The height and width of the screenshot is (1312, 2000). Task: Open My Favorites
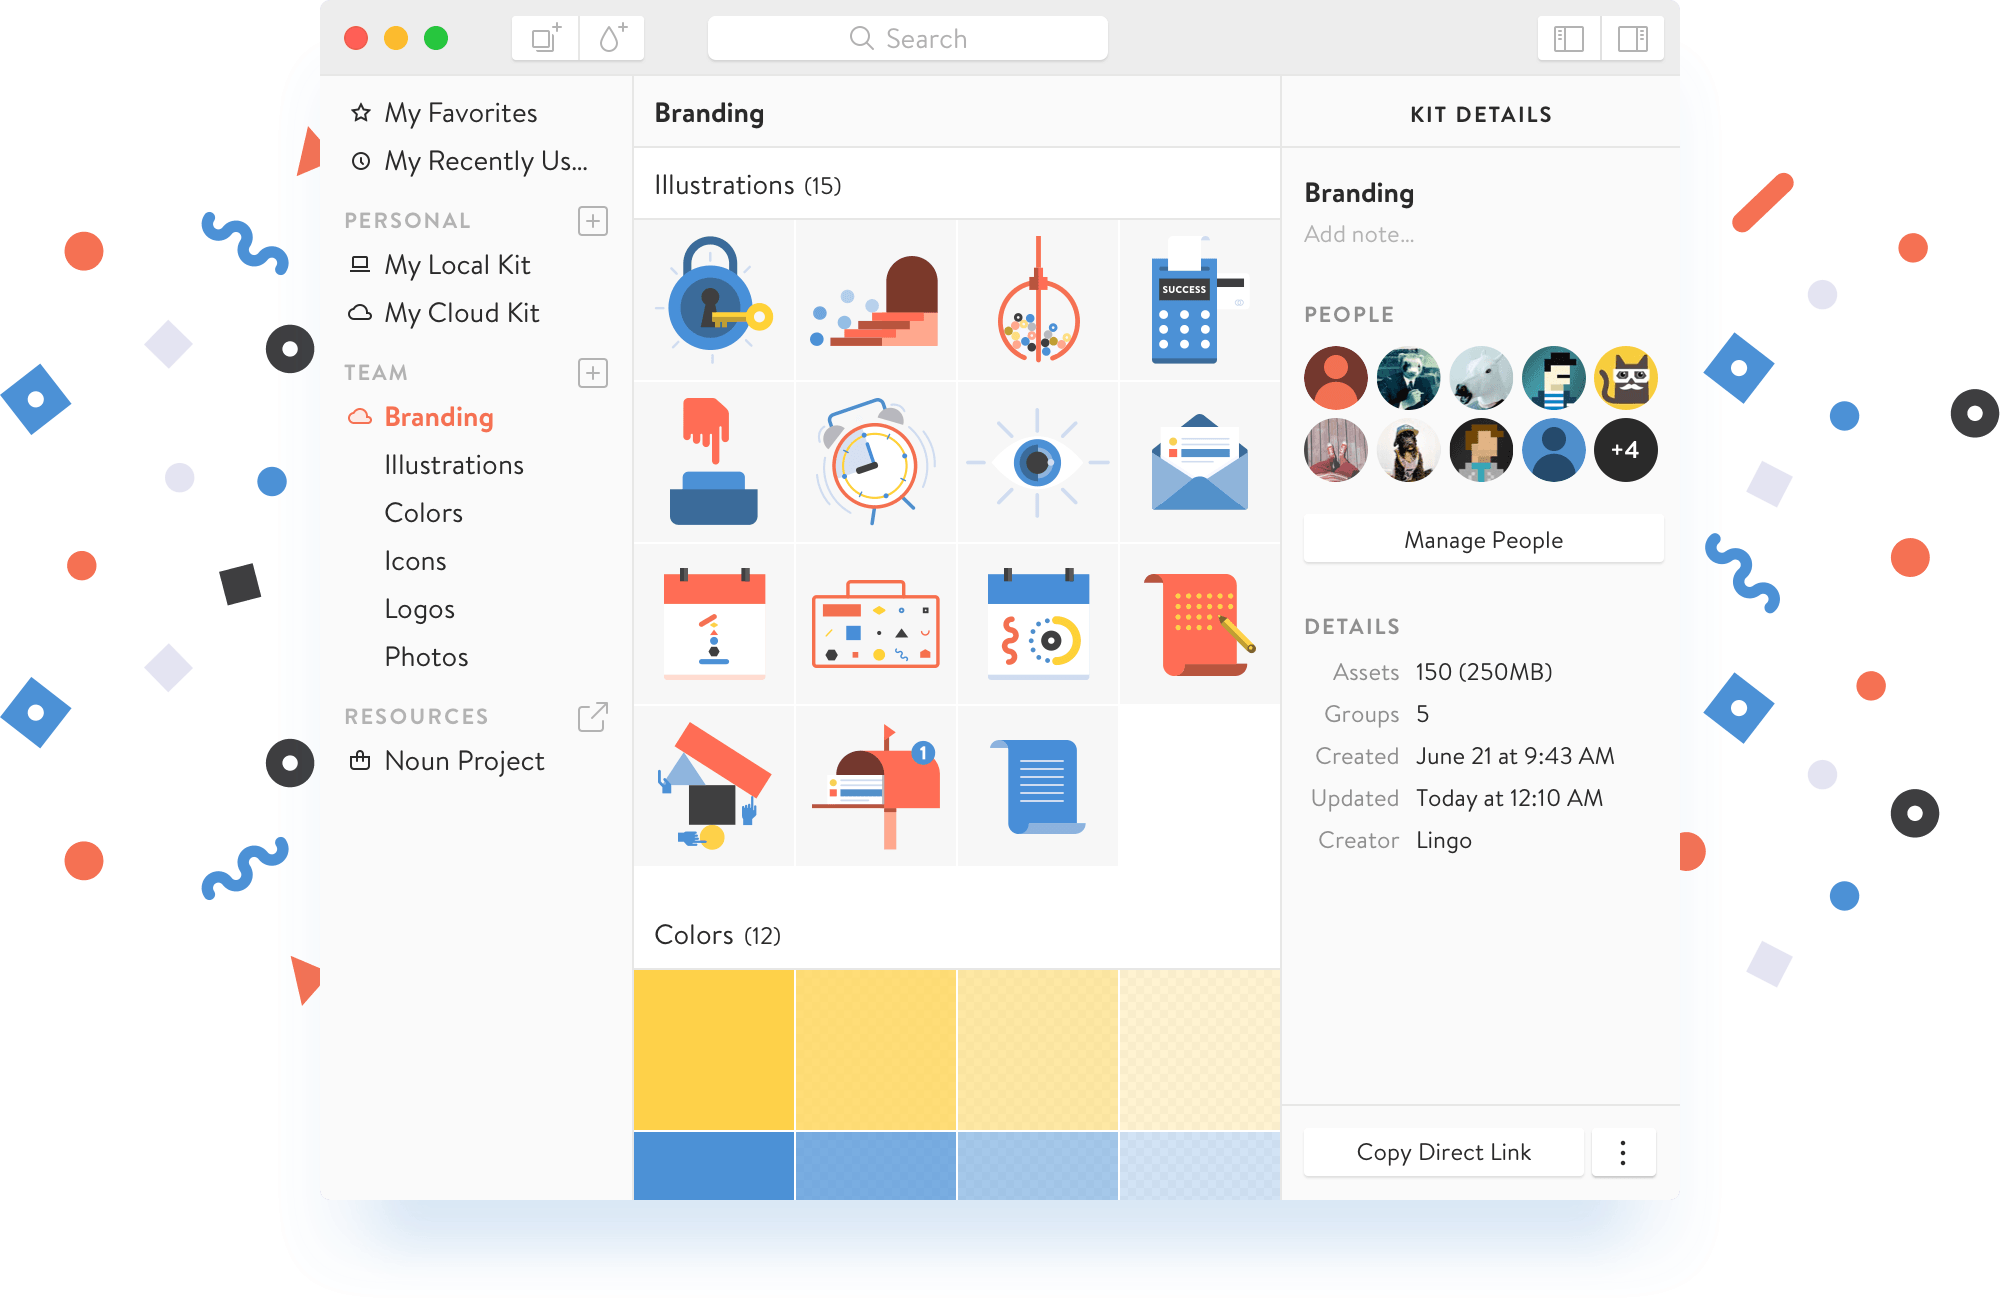click(x=460, y=113)
